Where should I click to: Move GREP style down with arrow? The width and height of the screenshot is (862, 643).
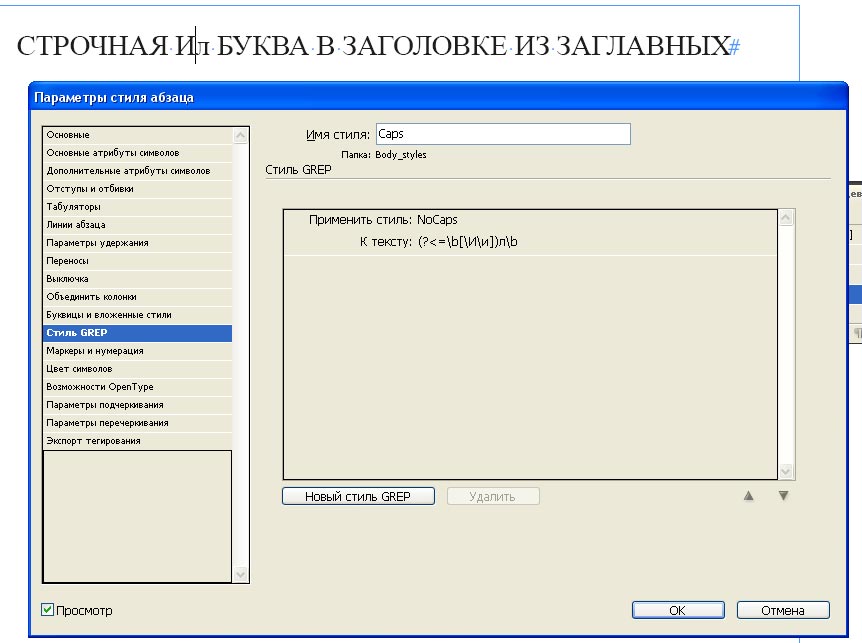[783, 496]
